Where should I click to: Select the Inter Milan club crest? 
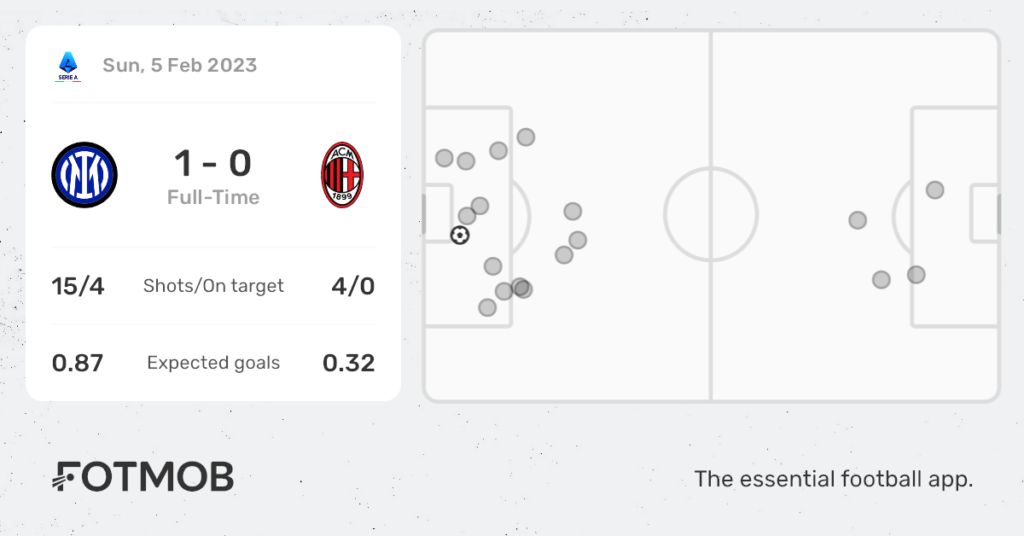point(84,175)
